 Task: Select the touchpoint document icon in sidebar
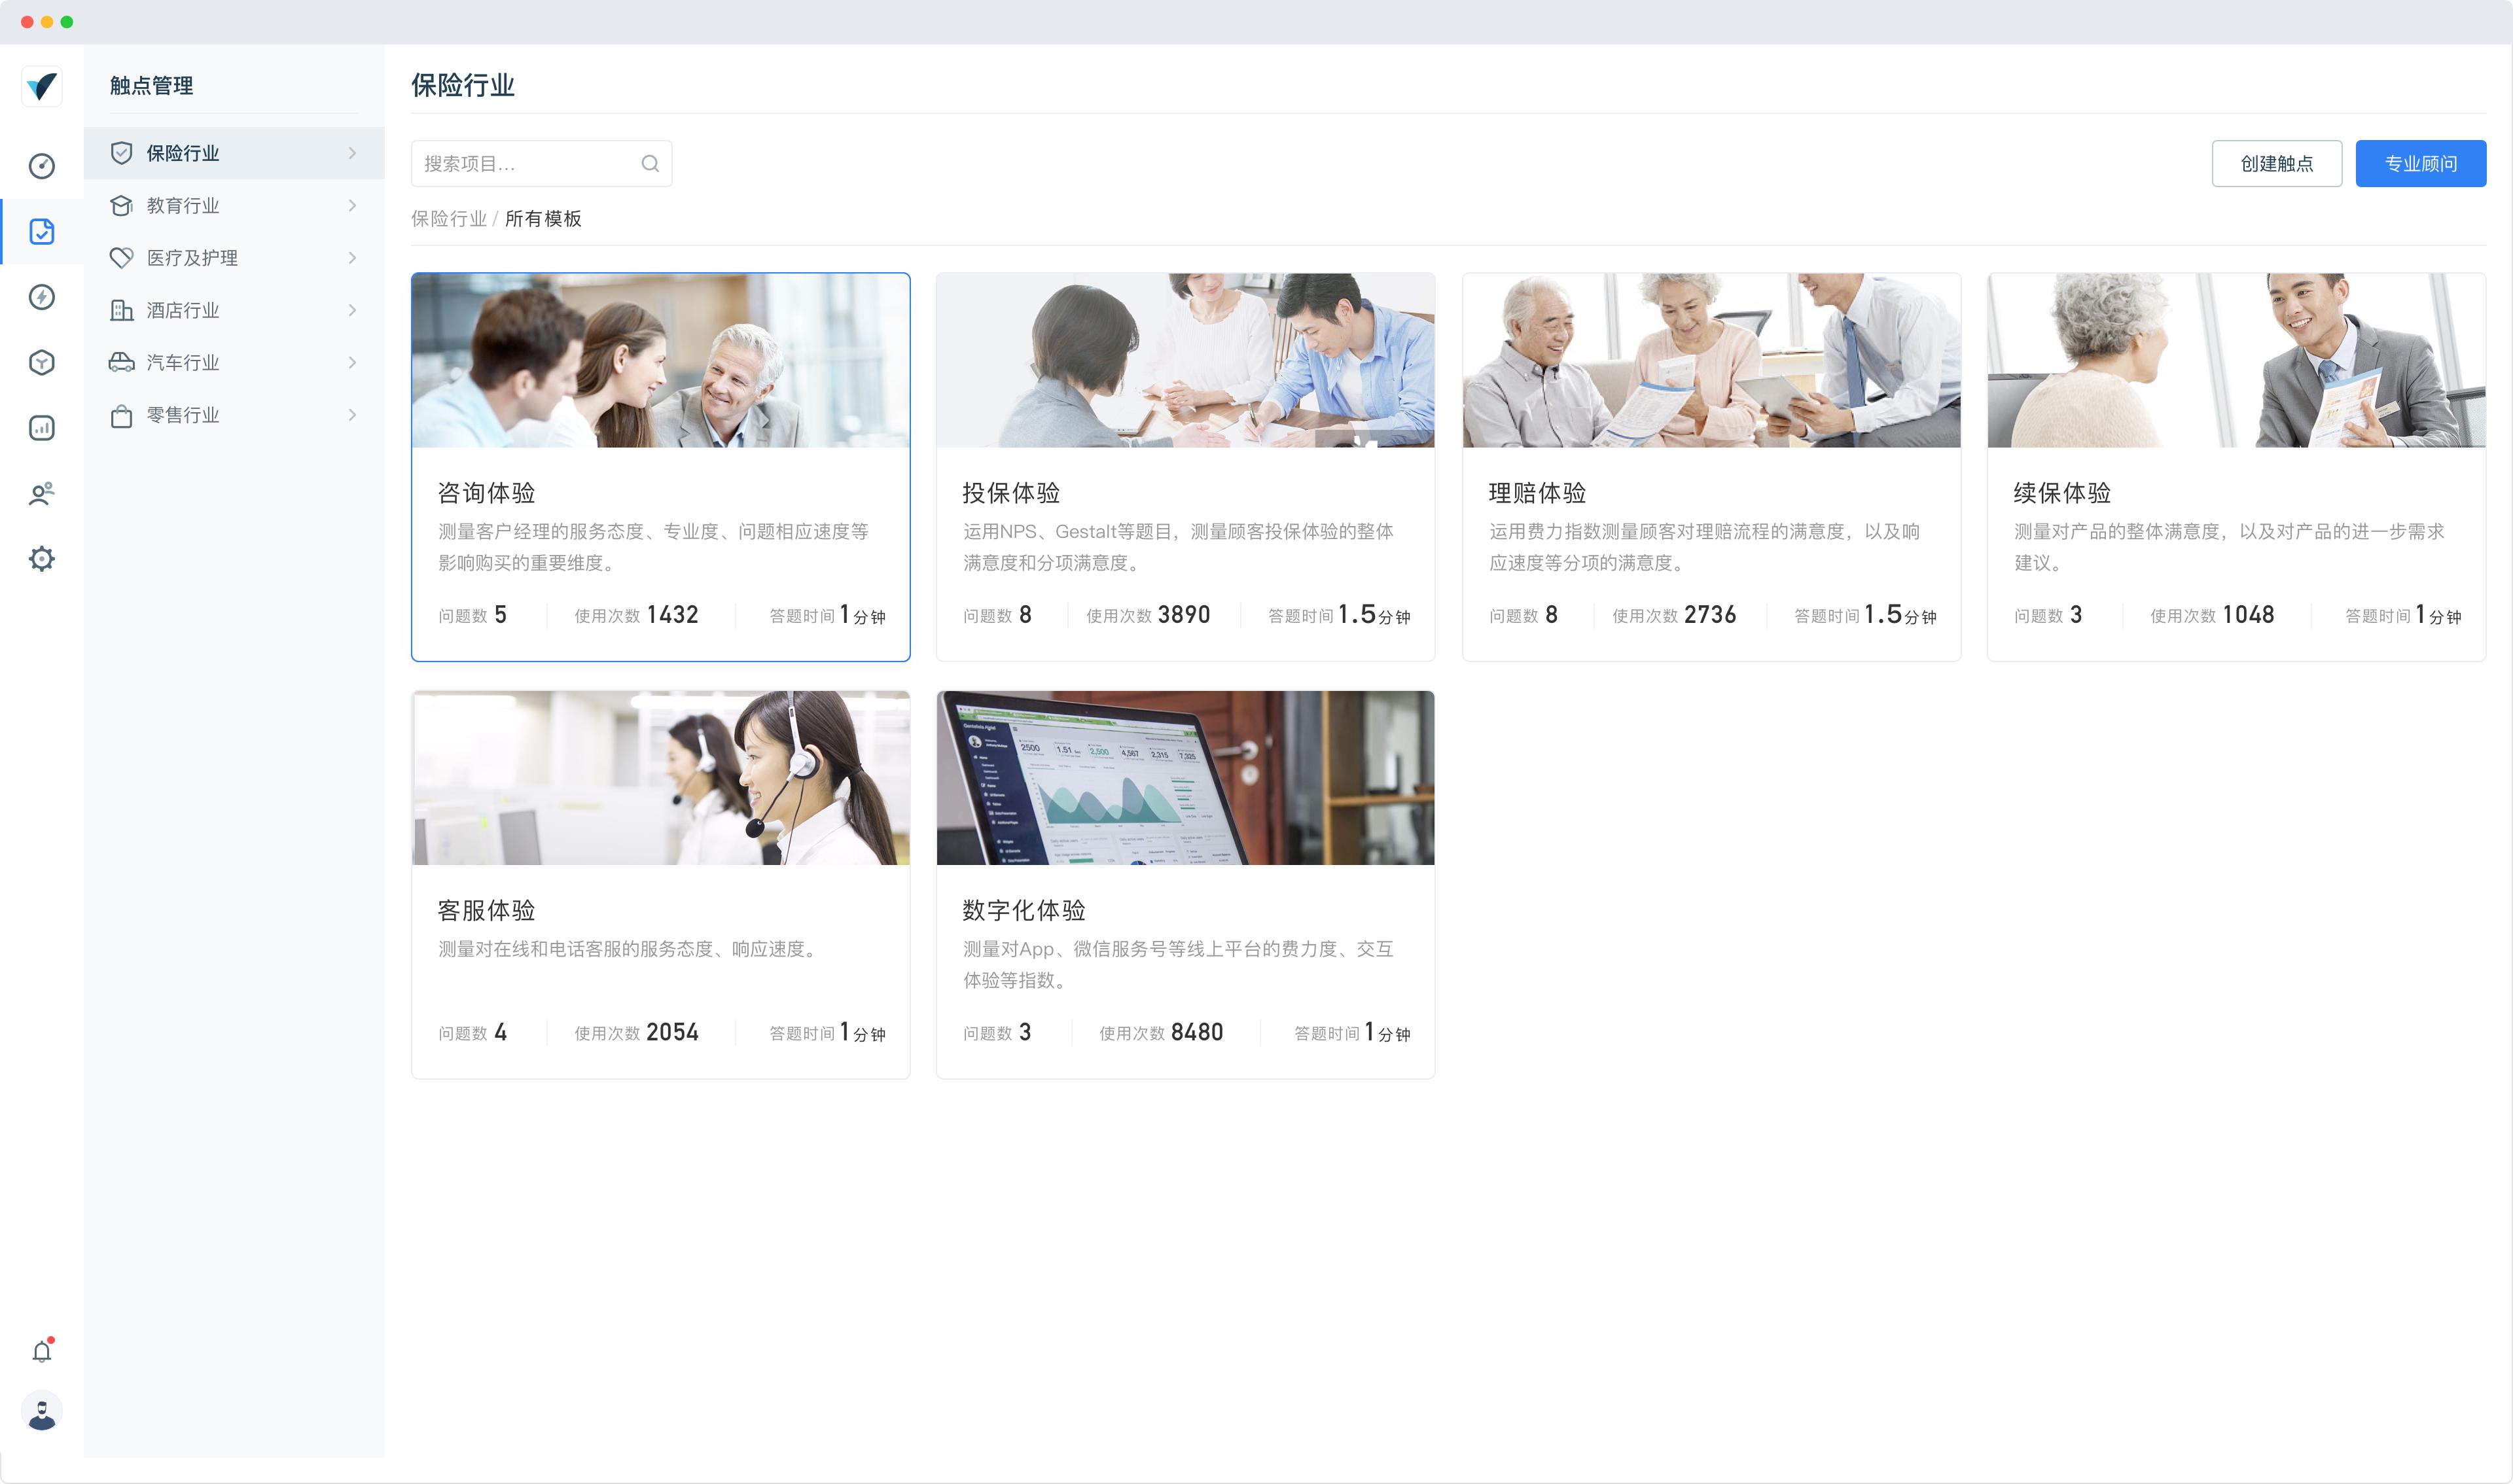pos(41,231)
